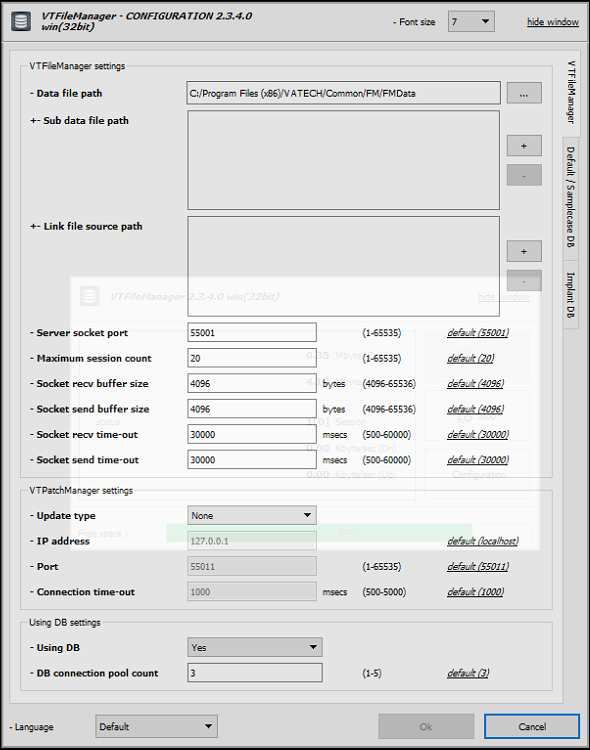Click the default (1000) time-out link
Viewport: 590px width, 750px height.
[x=475, y=592]
